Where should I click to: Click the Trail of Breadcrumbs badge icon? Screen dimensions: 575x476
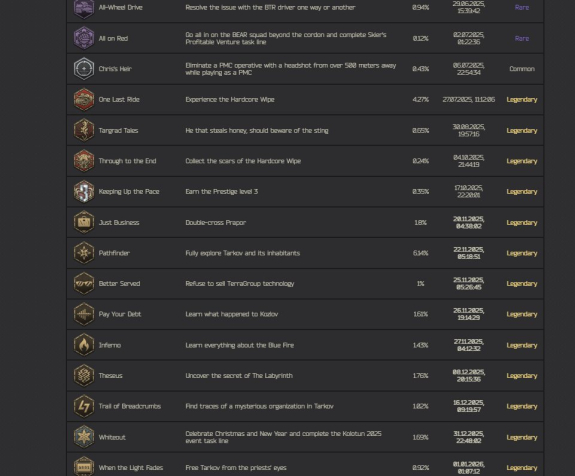[84, 406]
